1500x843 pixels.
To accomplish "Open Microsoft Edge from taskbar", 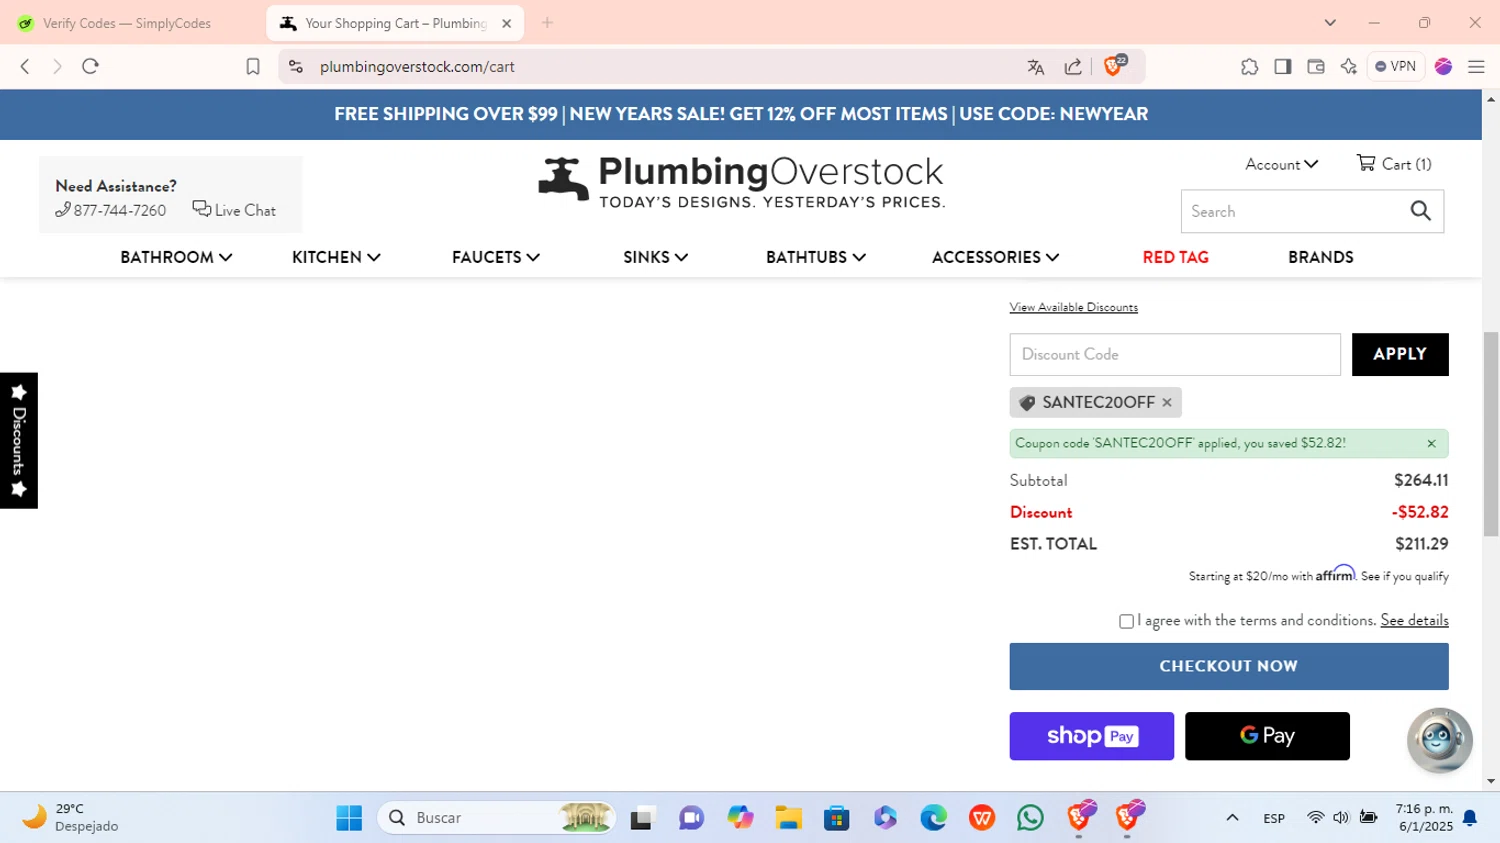I will coord(933,818).
